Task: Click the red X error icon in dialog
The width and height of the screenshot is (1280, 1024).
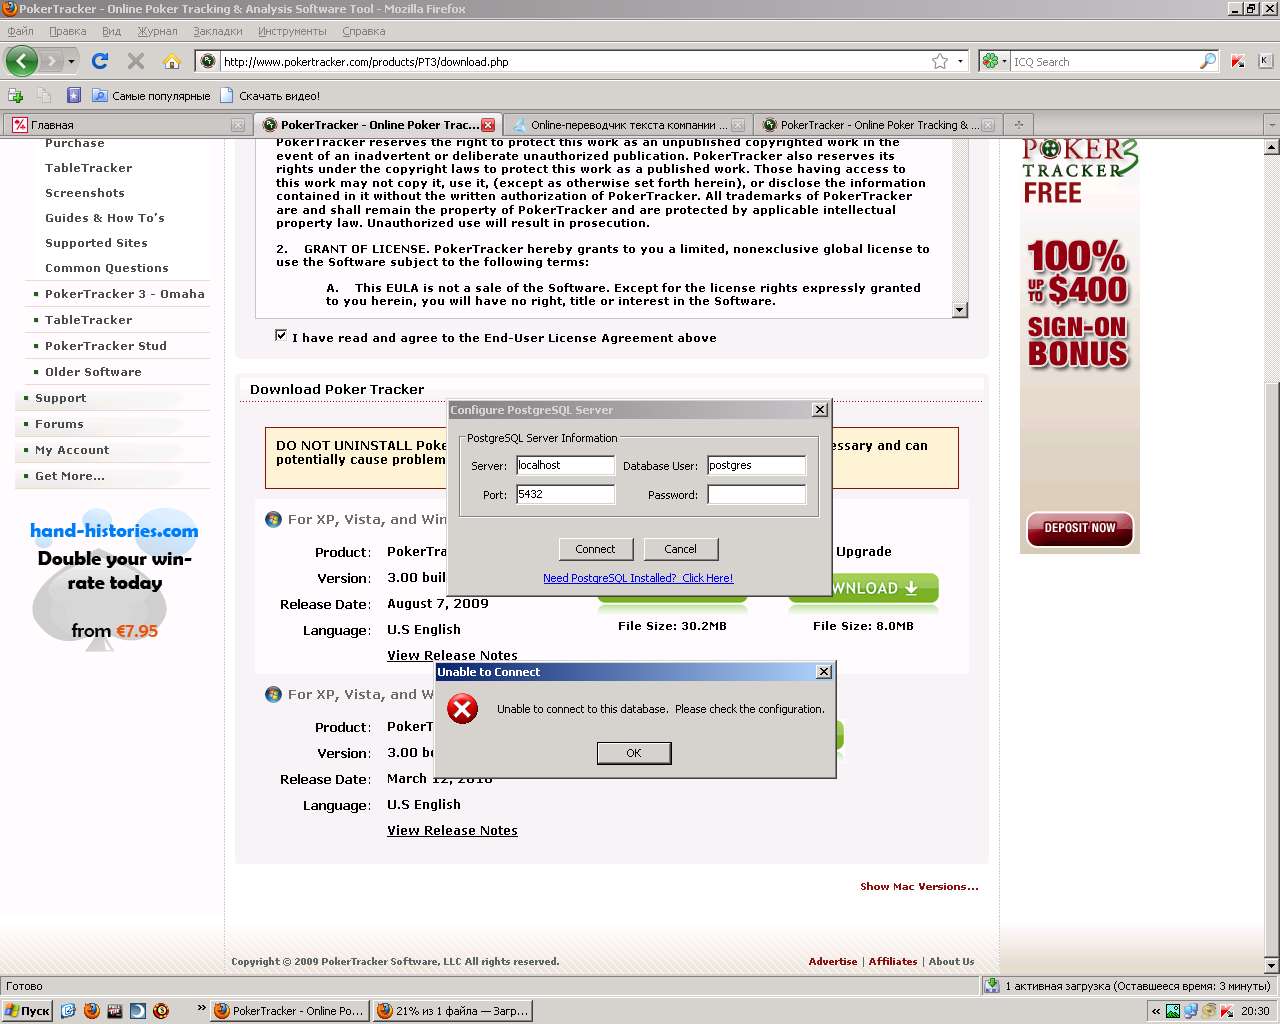Action: pos(462,709)
